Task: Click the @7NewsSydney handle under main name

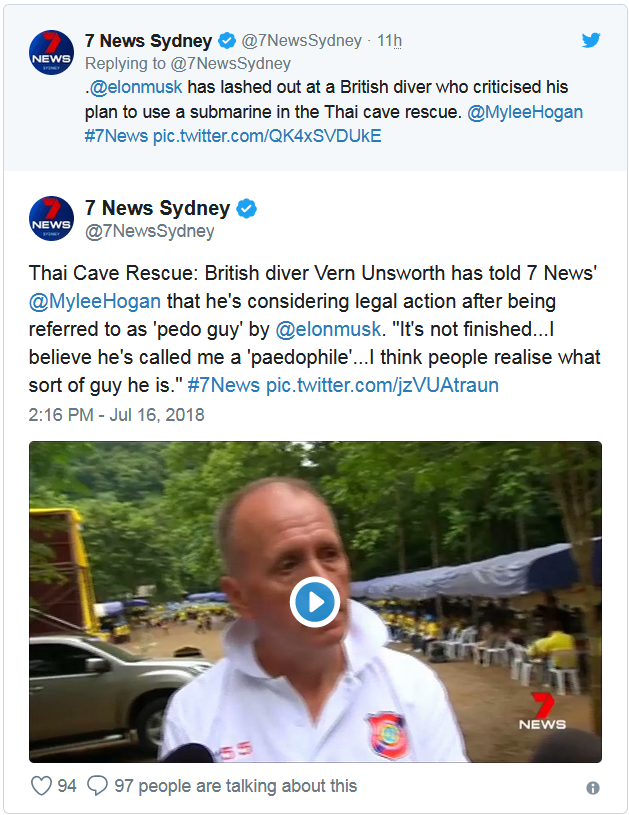Action: (x=149, y=231)
